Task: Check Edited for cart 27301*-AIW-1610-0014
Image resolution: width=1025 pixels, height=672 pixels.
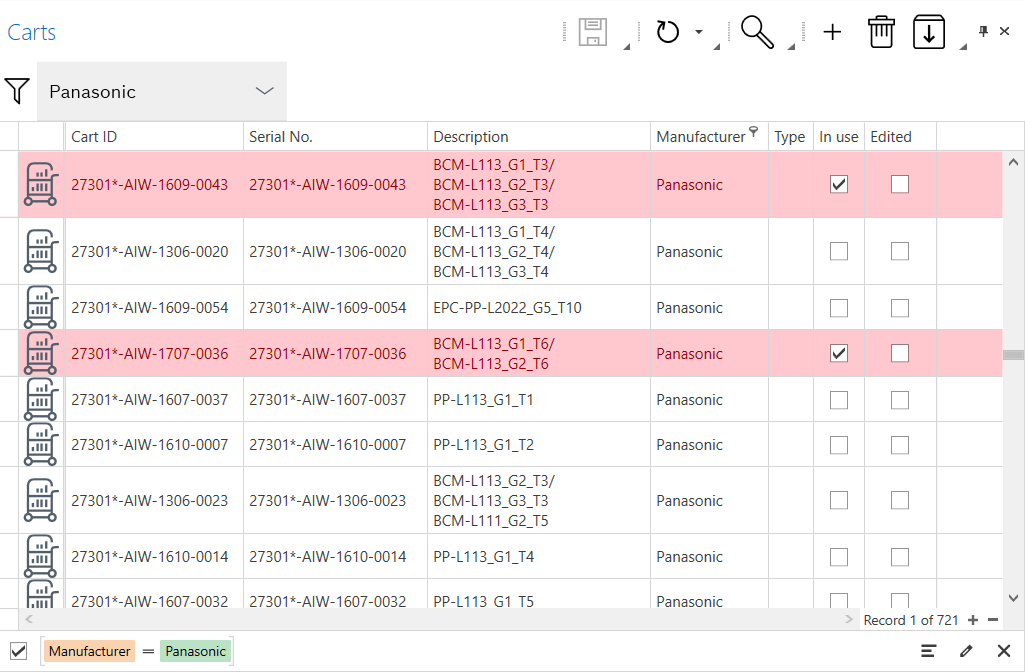Action: (x=899, y=556)
